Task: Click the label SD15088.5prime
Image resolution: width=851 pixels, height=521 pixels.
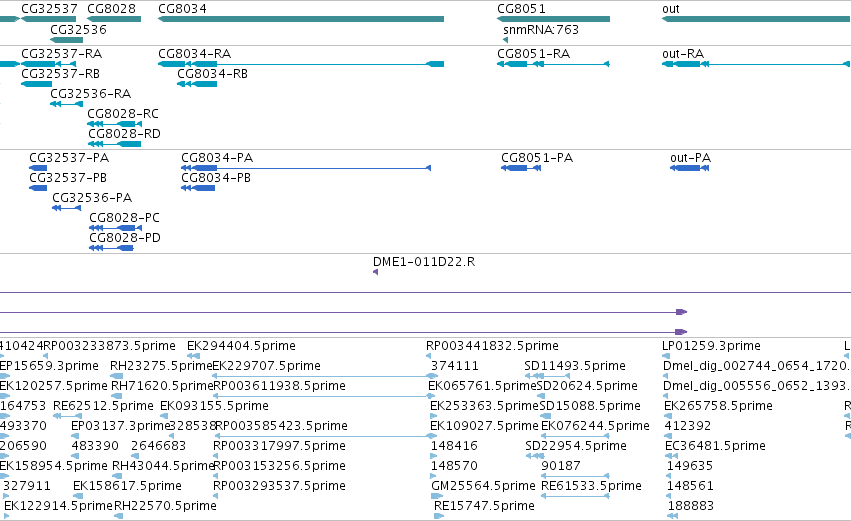Action: pos(590,406)
